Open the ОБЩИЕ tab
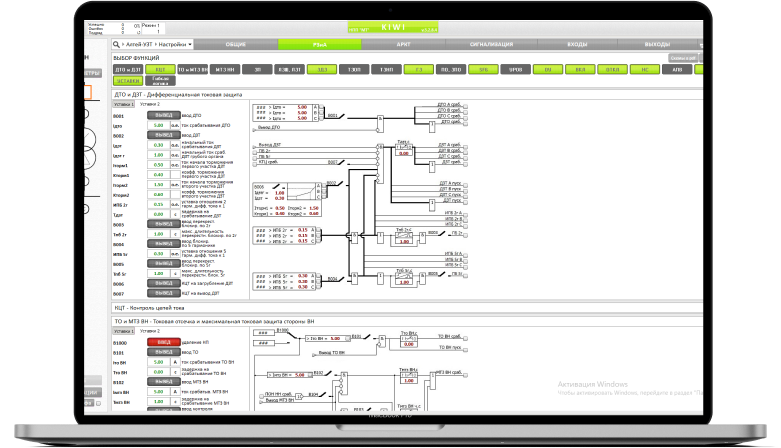 (237, 45)
